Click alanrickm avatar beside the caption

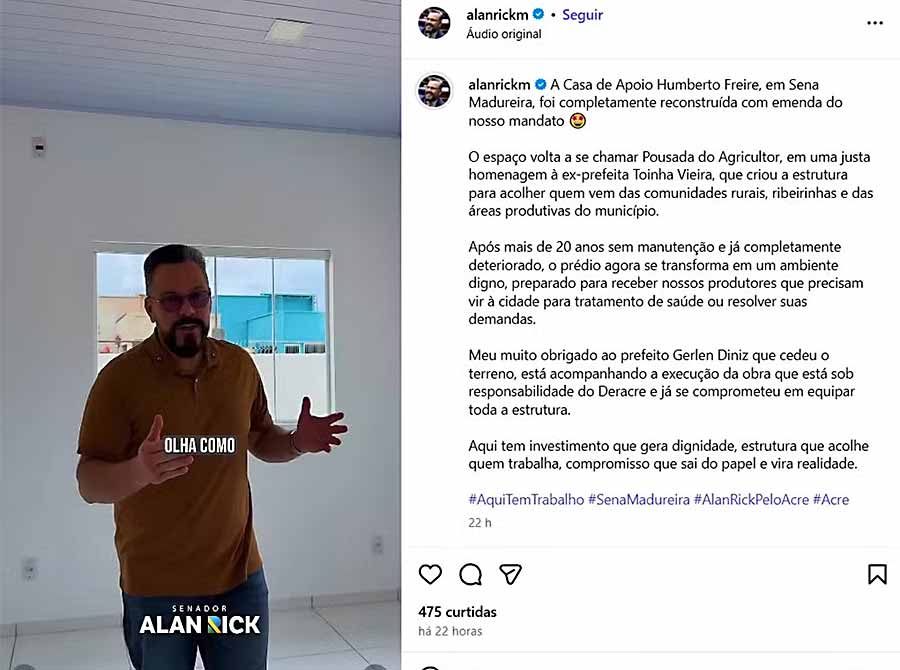tap(434, 91)
